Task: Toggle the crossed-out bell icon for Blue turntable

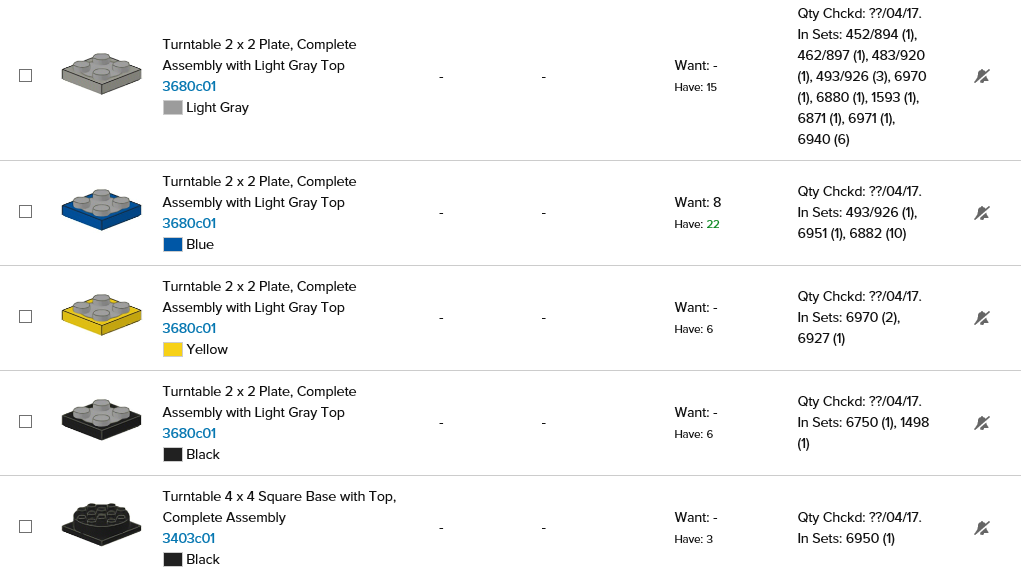Action: 982,213
